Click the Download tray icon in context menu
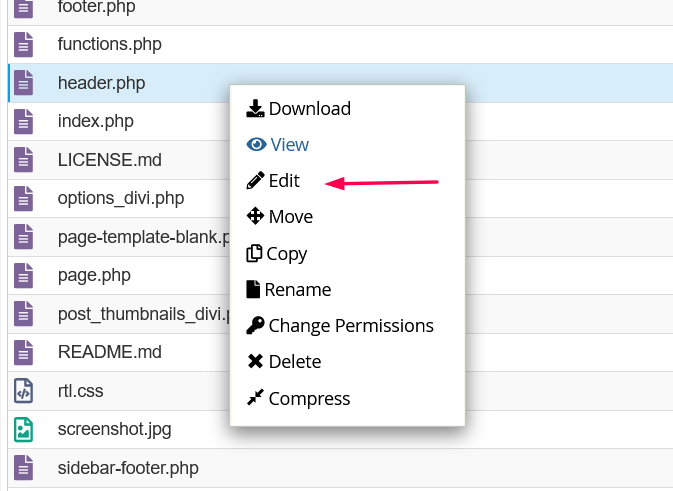Image resolution: width=673 pixels, height=491 pixels. pos(255,109)
